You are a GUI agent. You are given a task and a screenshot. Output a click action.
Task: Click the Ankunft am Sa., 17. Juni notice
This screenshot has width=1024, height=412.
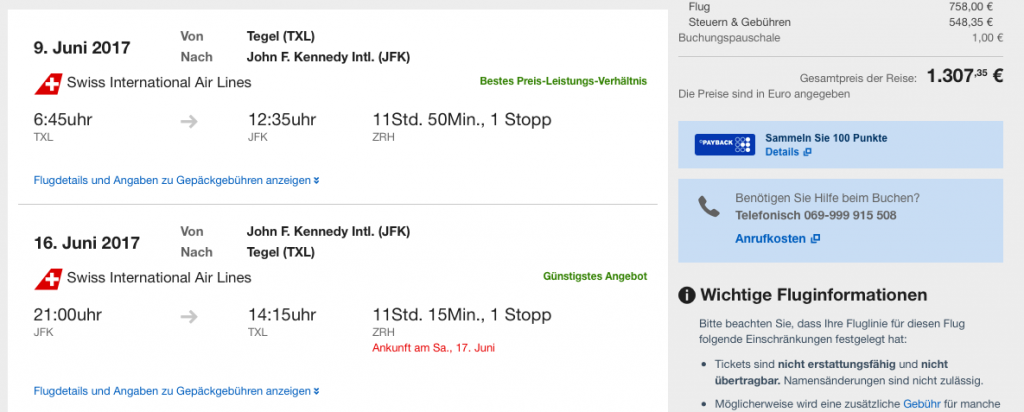(433, 347)
